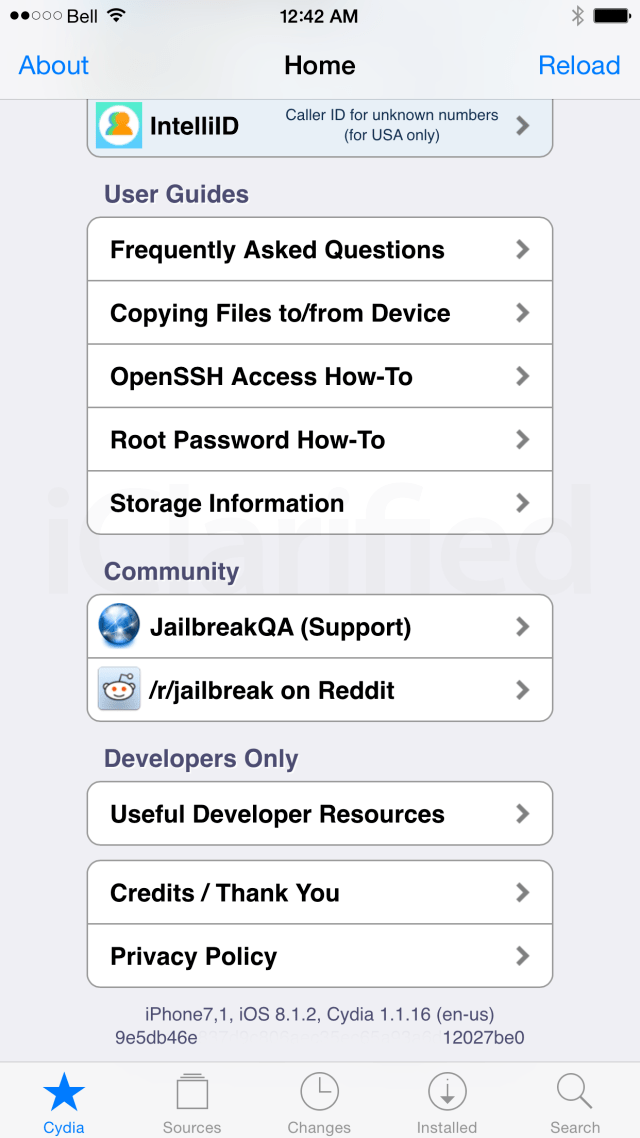
Task: Open Copying Files to/from Device guide
Action: pyautogui.click(x=280, y=313)
